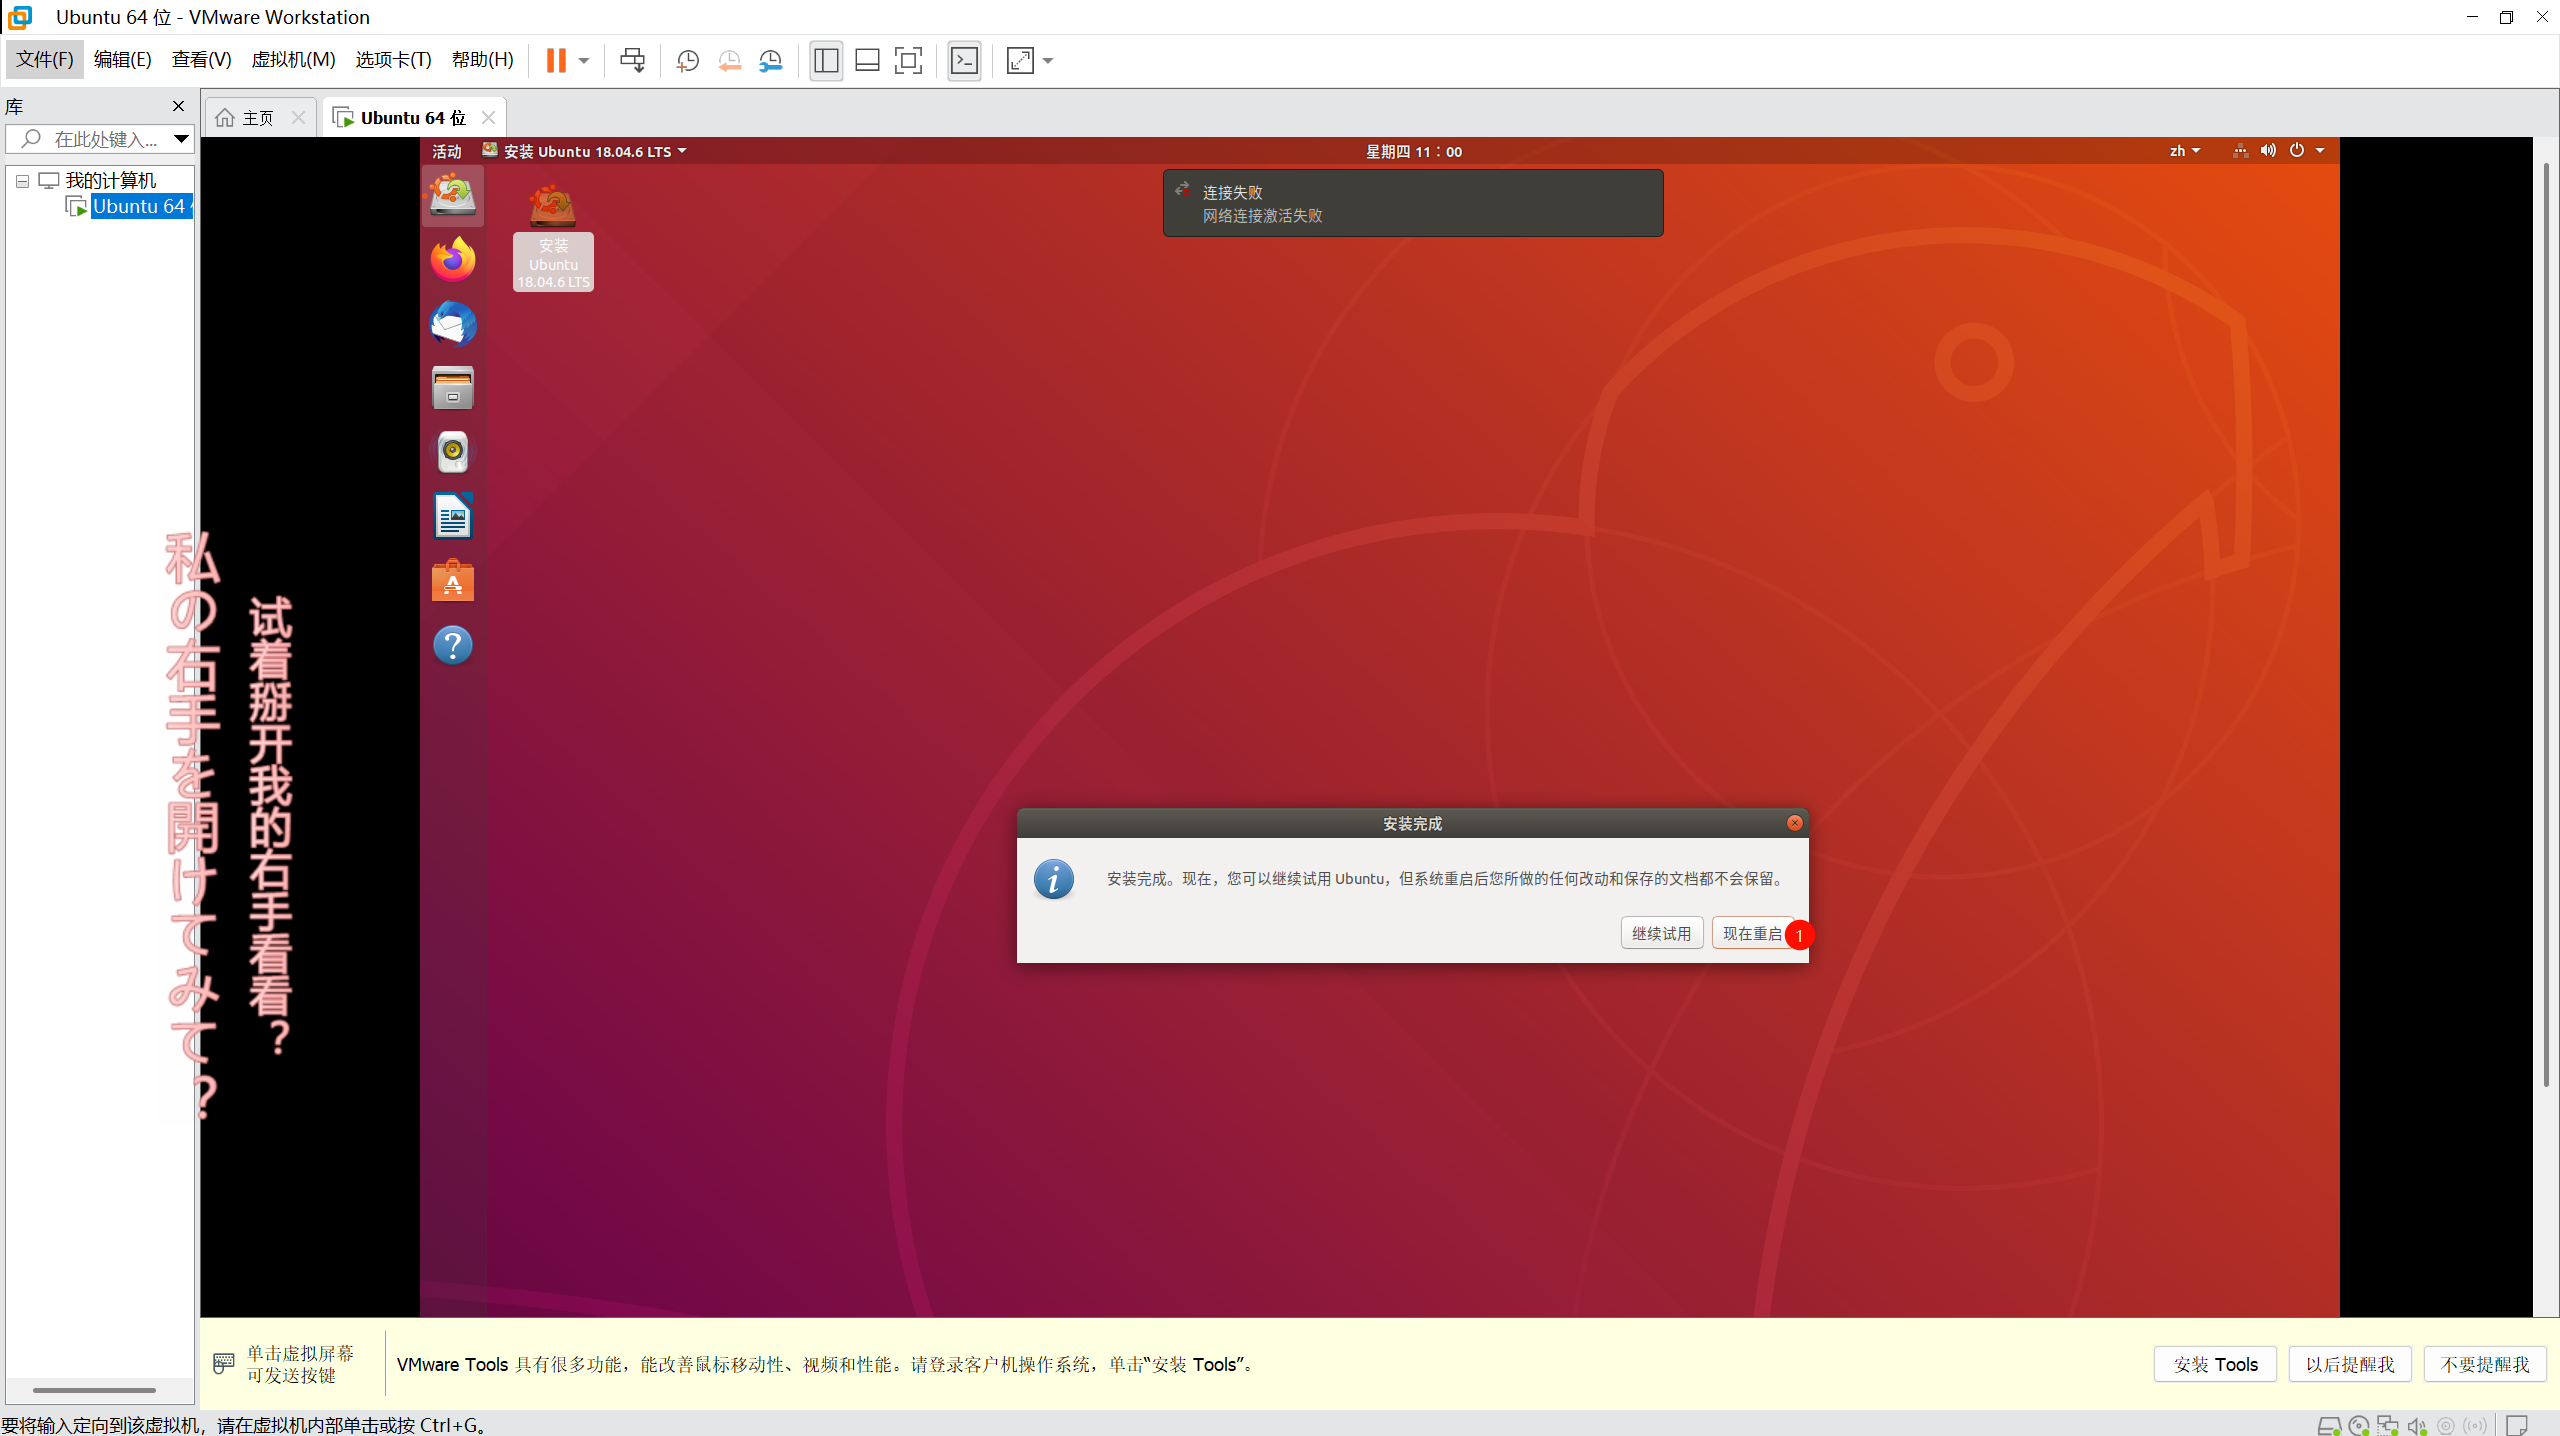Take a snapshot of the VM
The width and height of the screenshot is (2560, 1436).
pos(687,61)
